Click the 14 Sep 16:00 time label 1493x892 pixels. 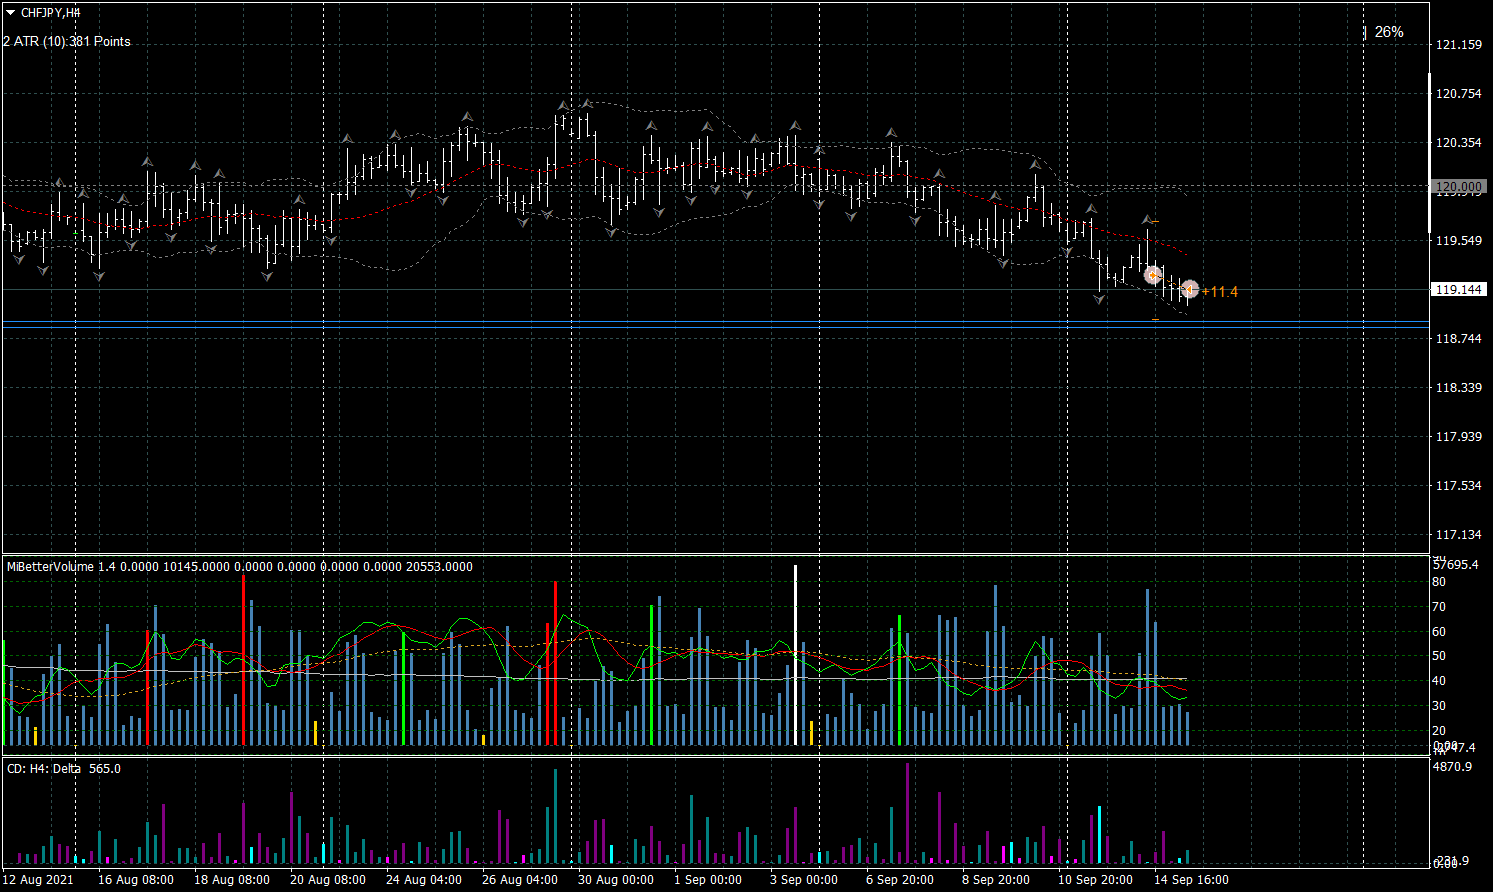(x=1191, y=880)
